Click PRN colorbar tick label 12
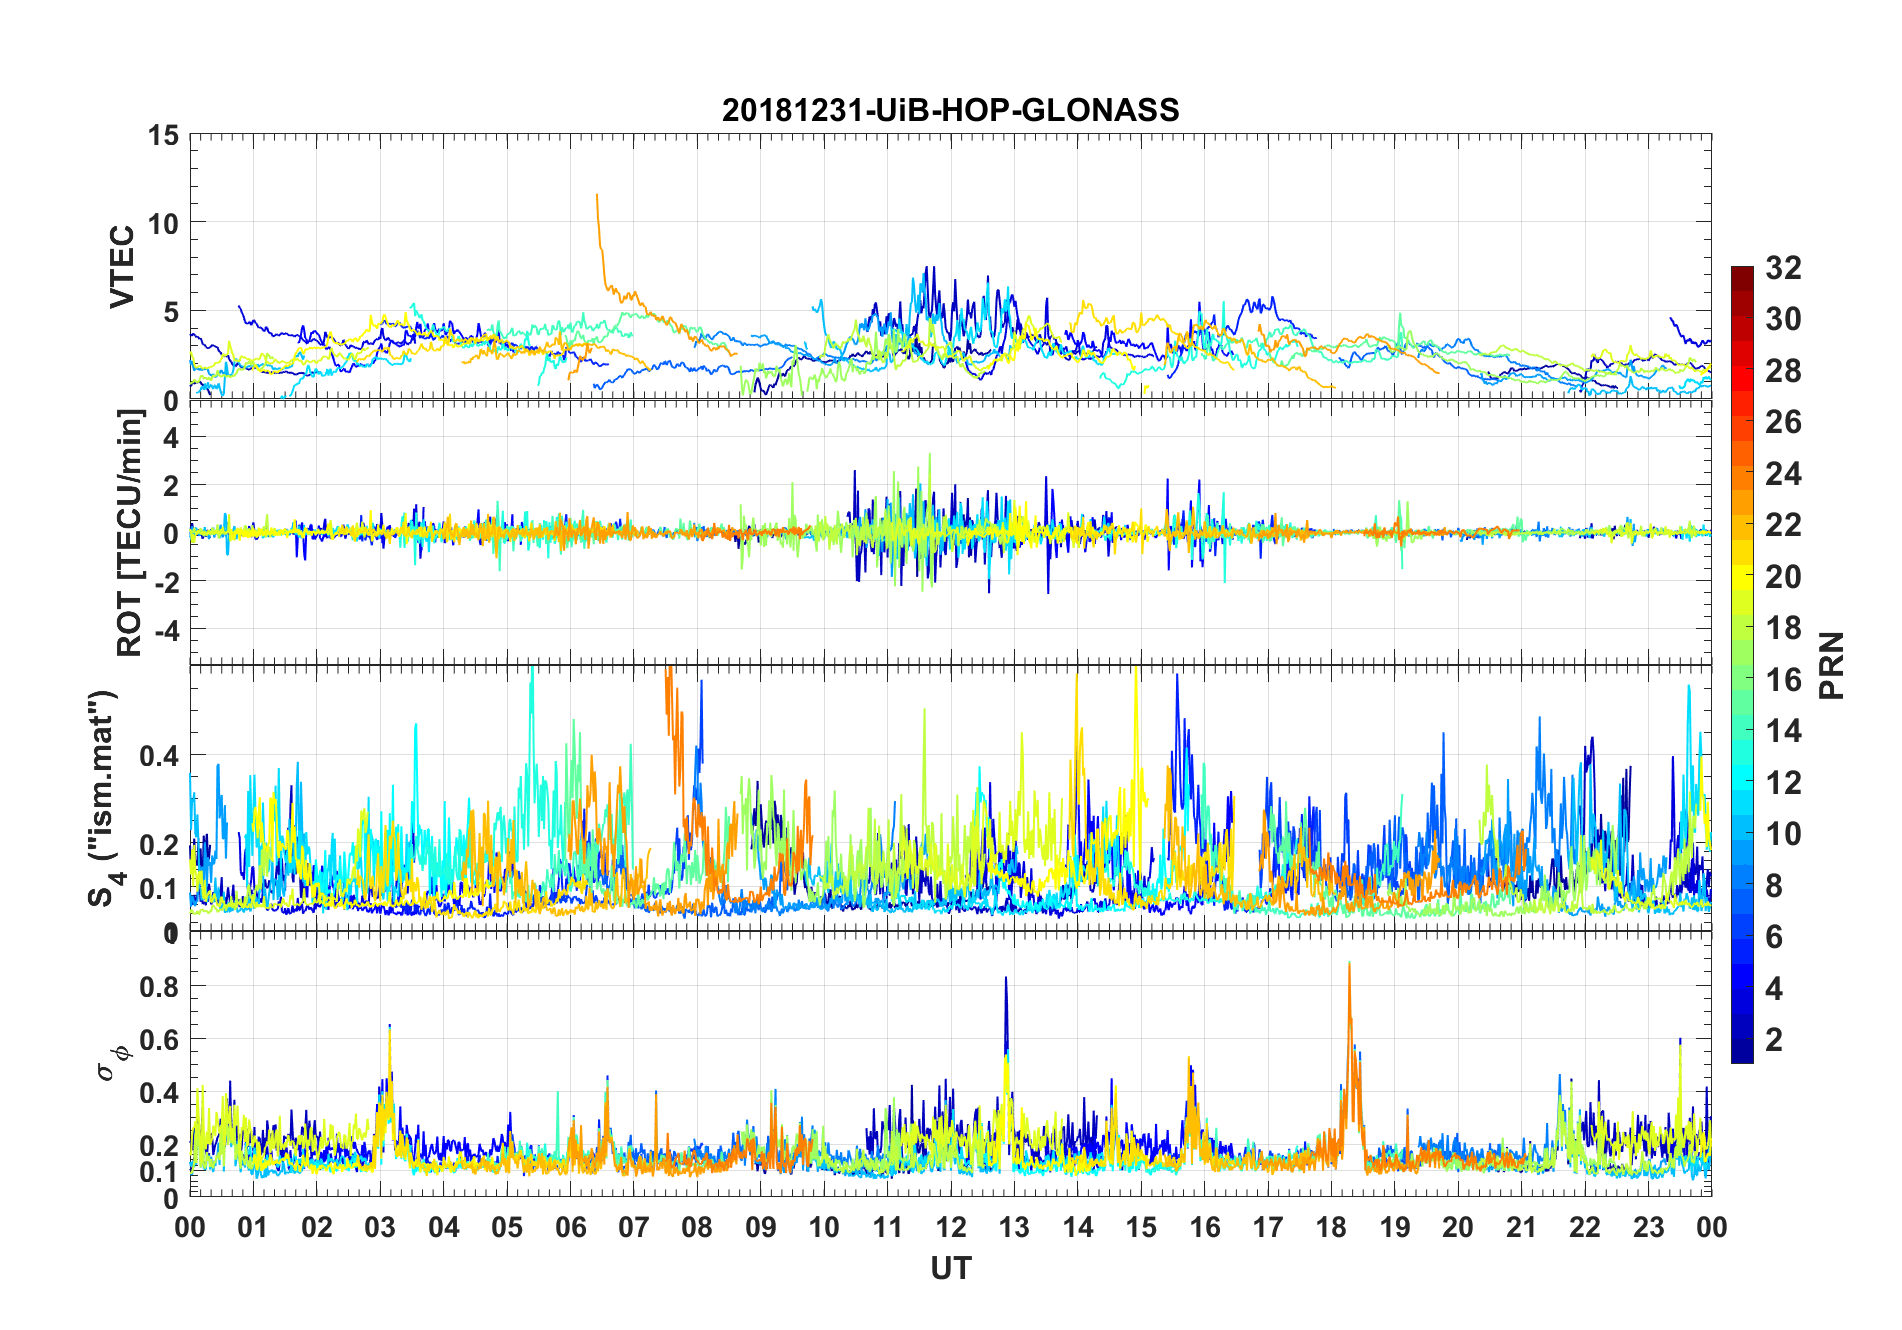The image size is (1902, 1330). coord(1784,783)
